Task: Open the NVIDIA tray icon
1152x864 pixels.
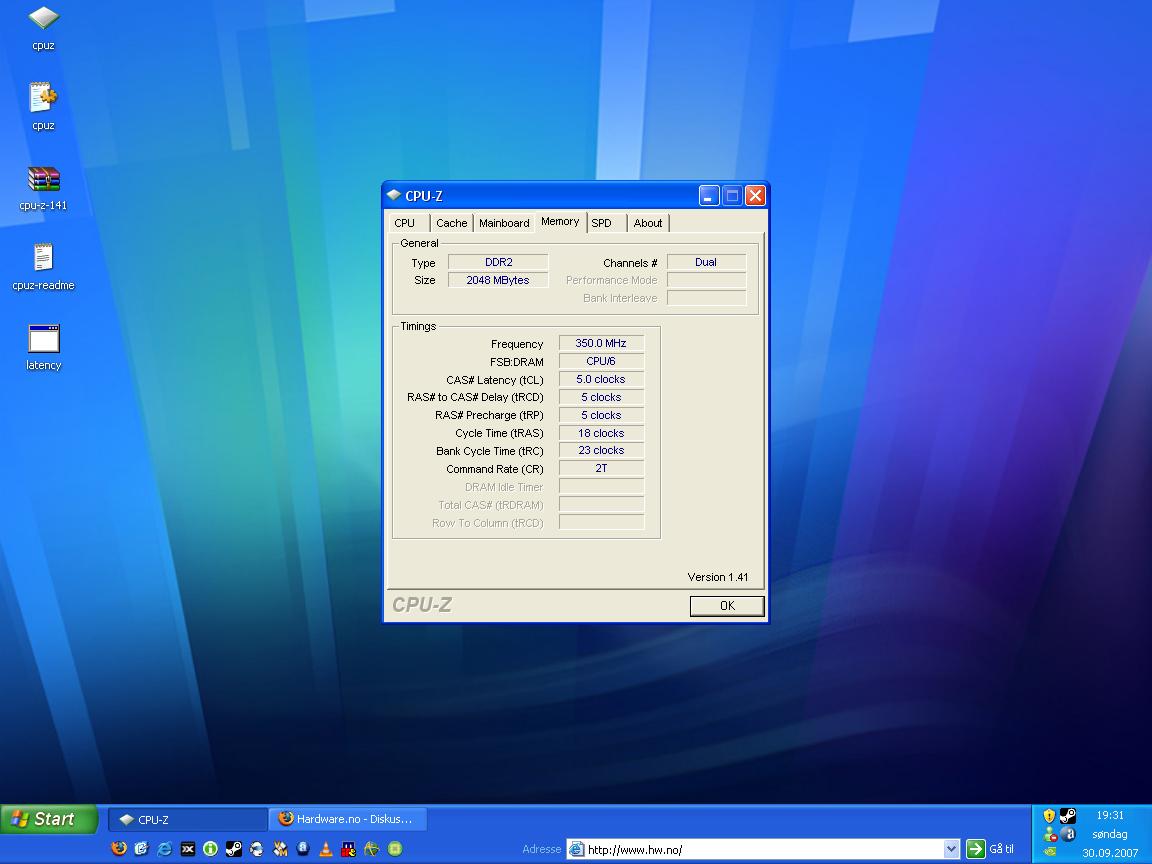Action: coord(1050,852)
